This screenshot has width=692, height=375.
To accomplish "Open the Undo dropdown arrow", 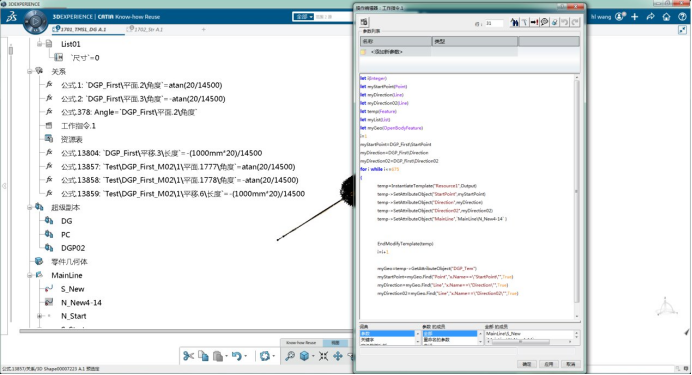I will pyautogui.click(x=246, y=356).
